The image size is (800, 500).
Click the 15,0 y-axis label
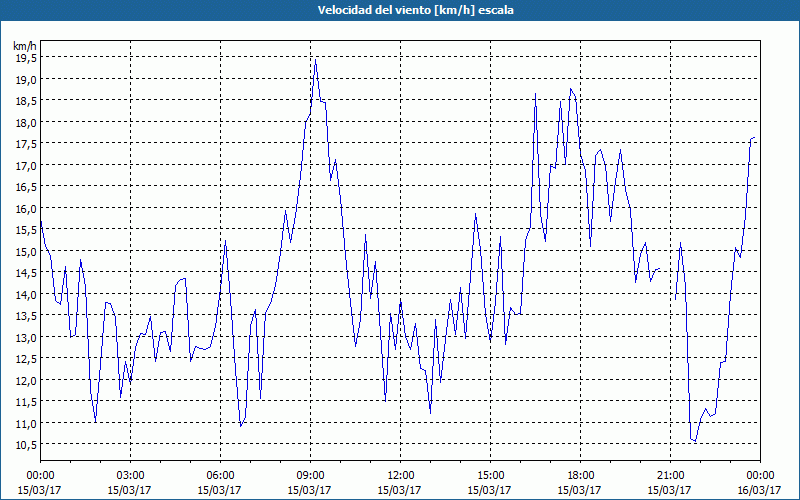pyautogui.click(x=27, y=251)
